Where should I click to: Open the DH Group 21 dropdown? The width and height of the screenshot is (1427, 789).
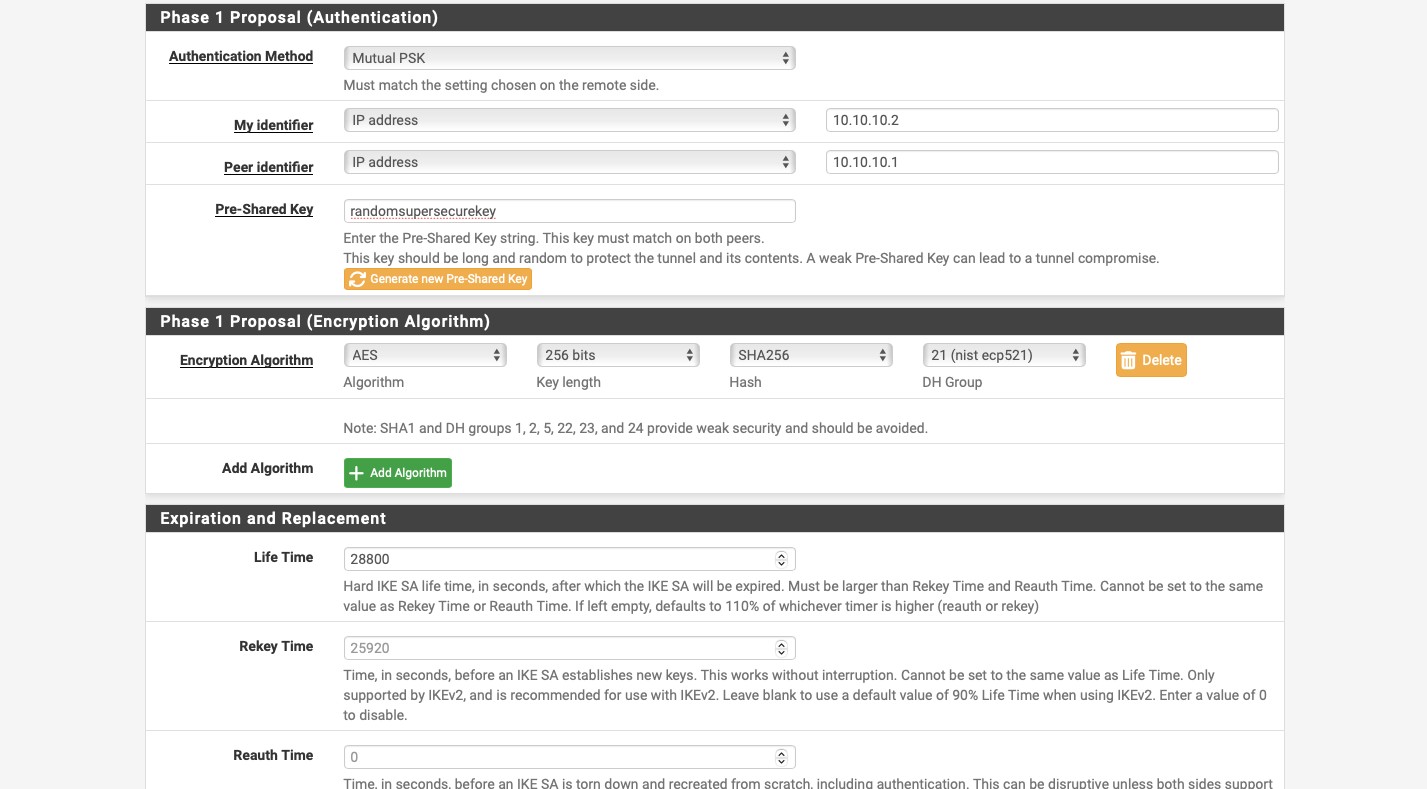click(x=1003, y=355)
